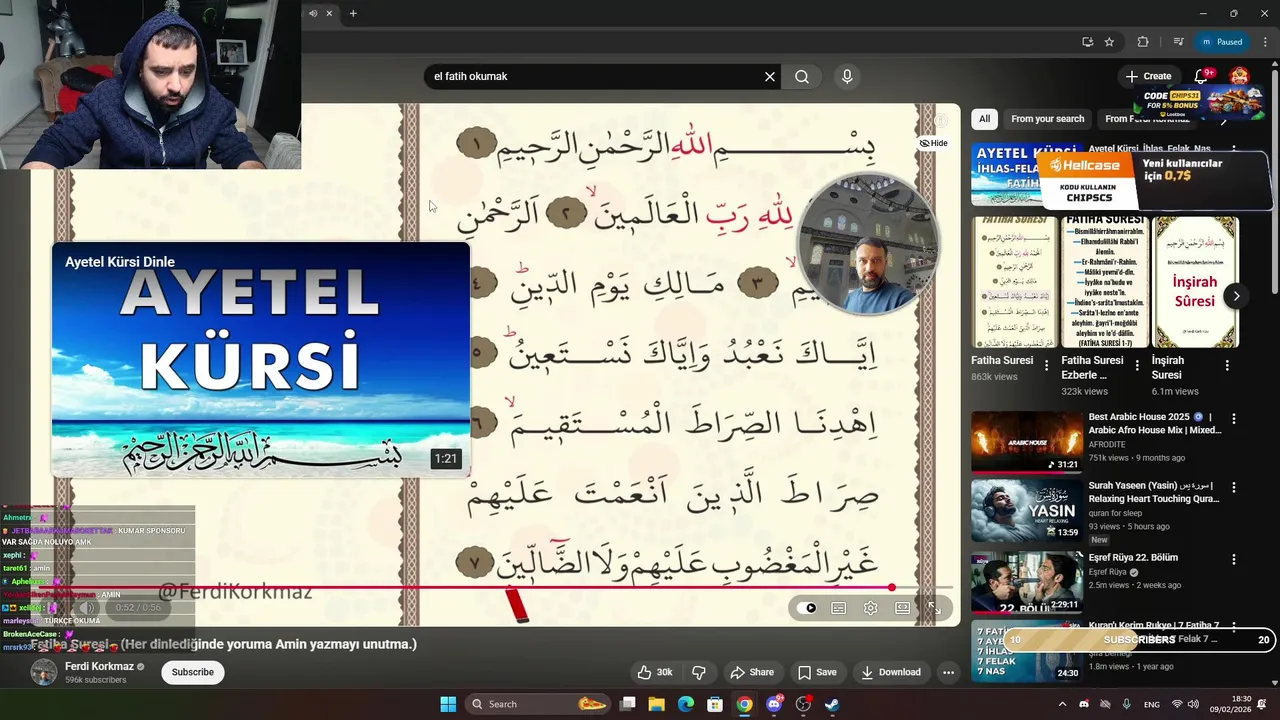
Task: Open OBS Studio from taskbar
Action: coord(803,704)
